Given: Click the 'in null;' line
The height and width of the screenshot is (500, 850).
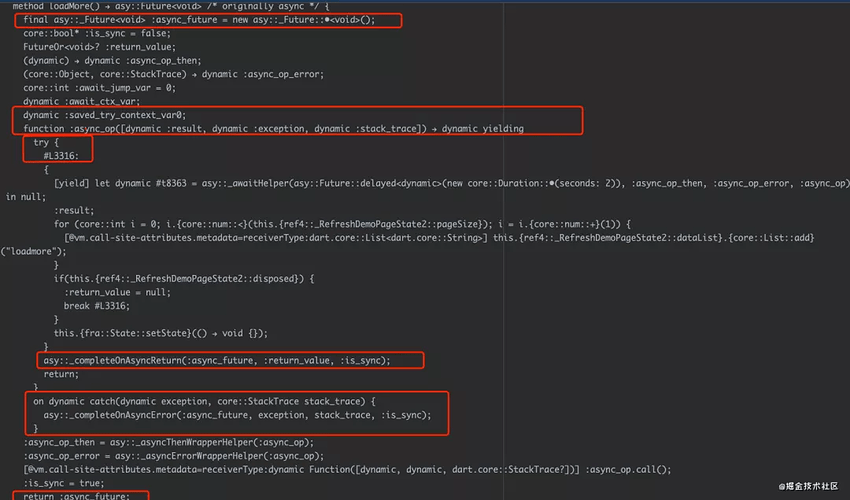Looking at the screenshot, I should (25, 197).
